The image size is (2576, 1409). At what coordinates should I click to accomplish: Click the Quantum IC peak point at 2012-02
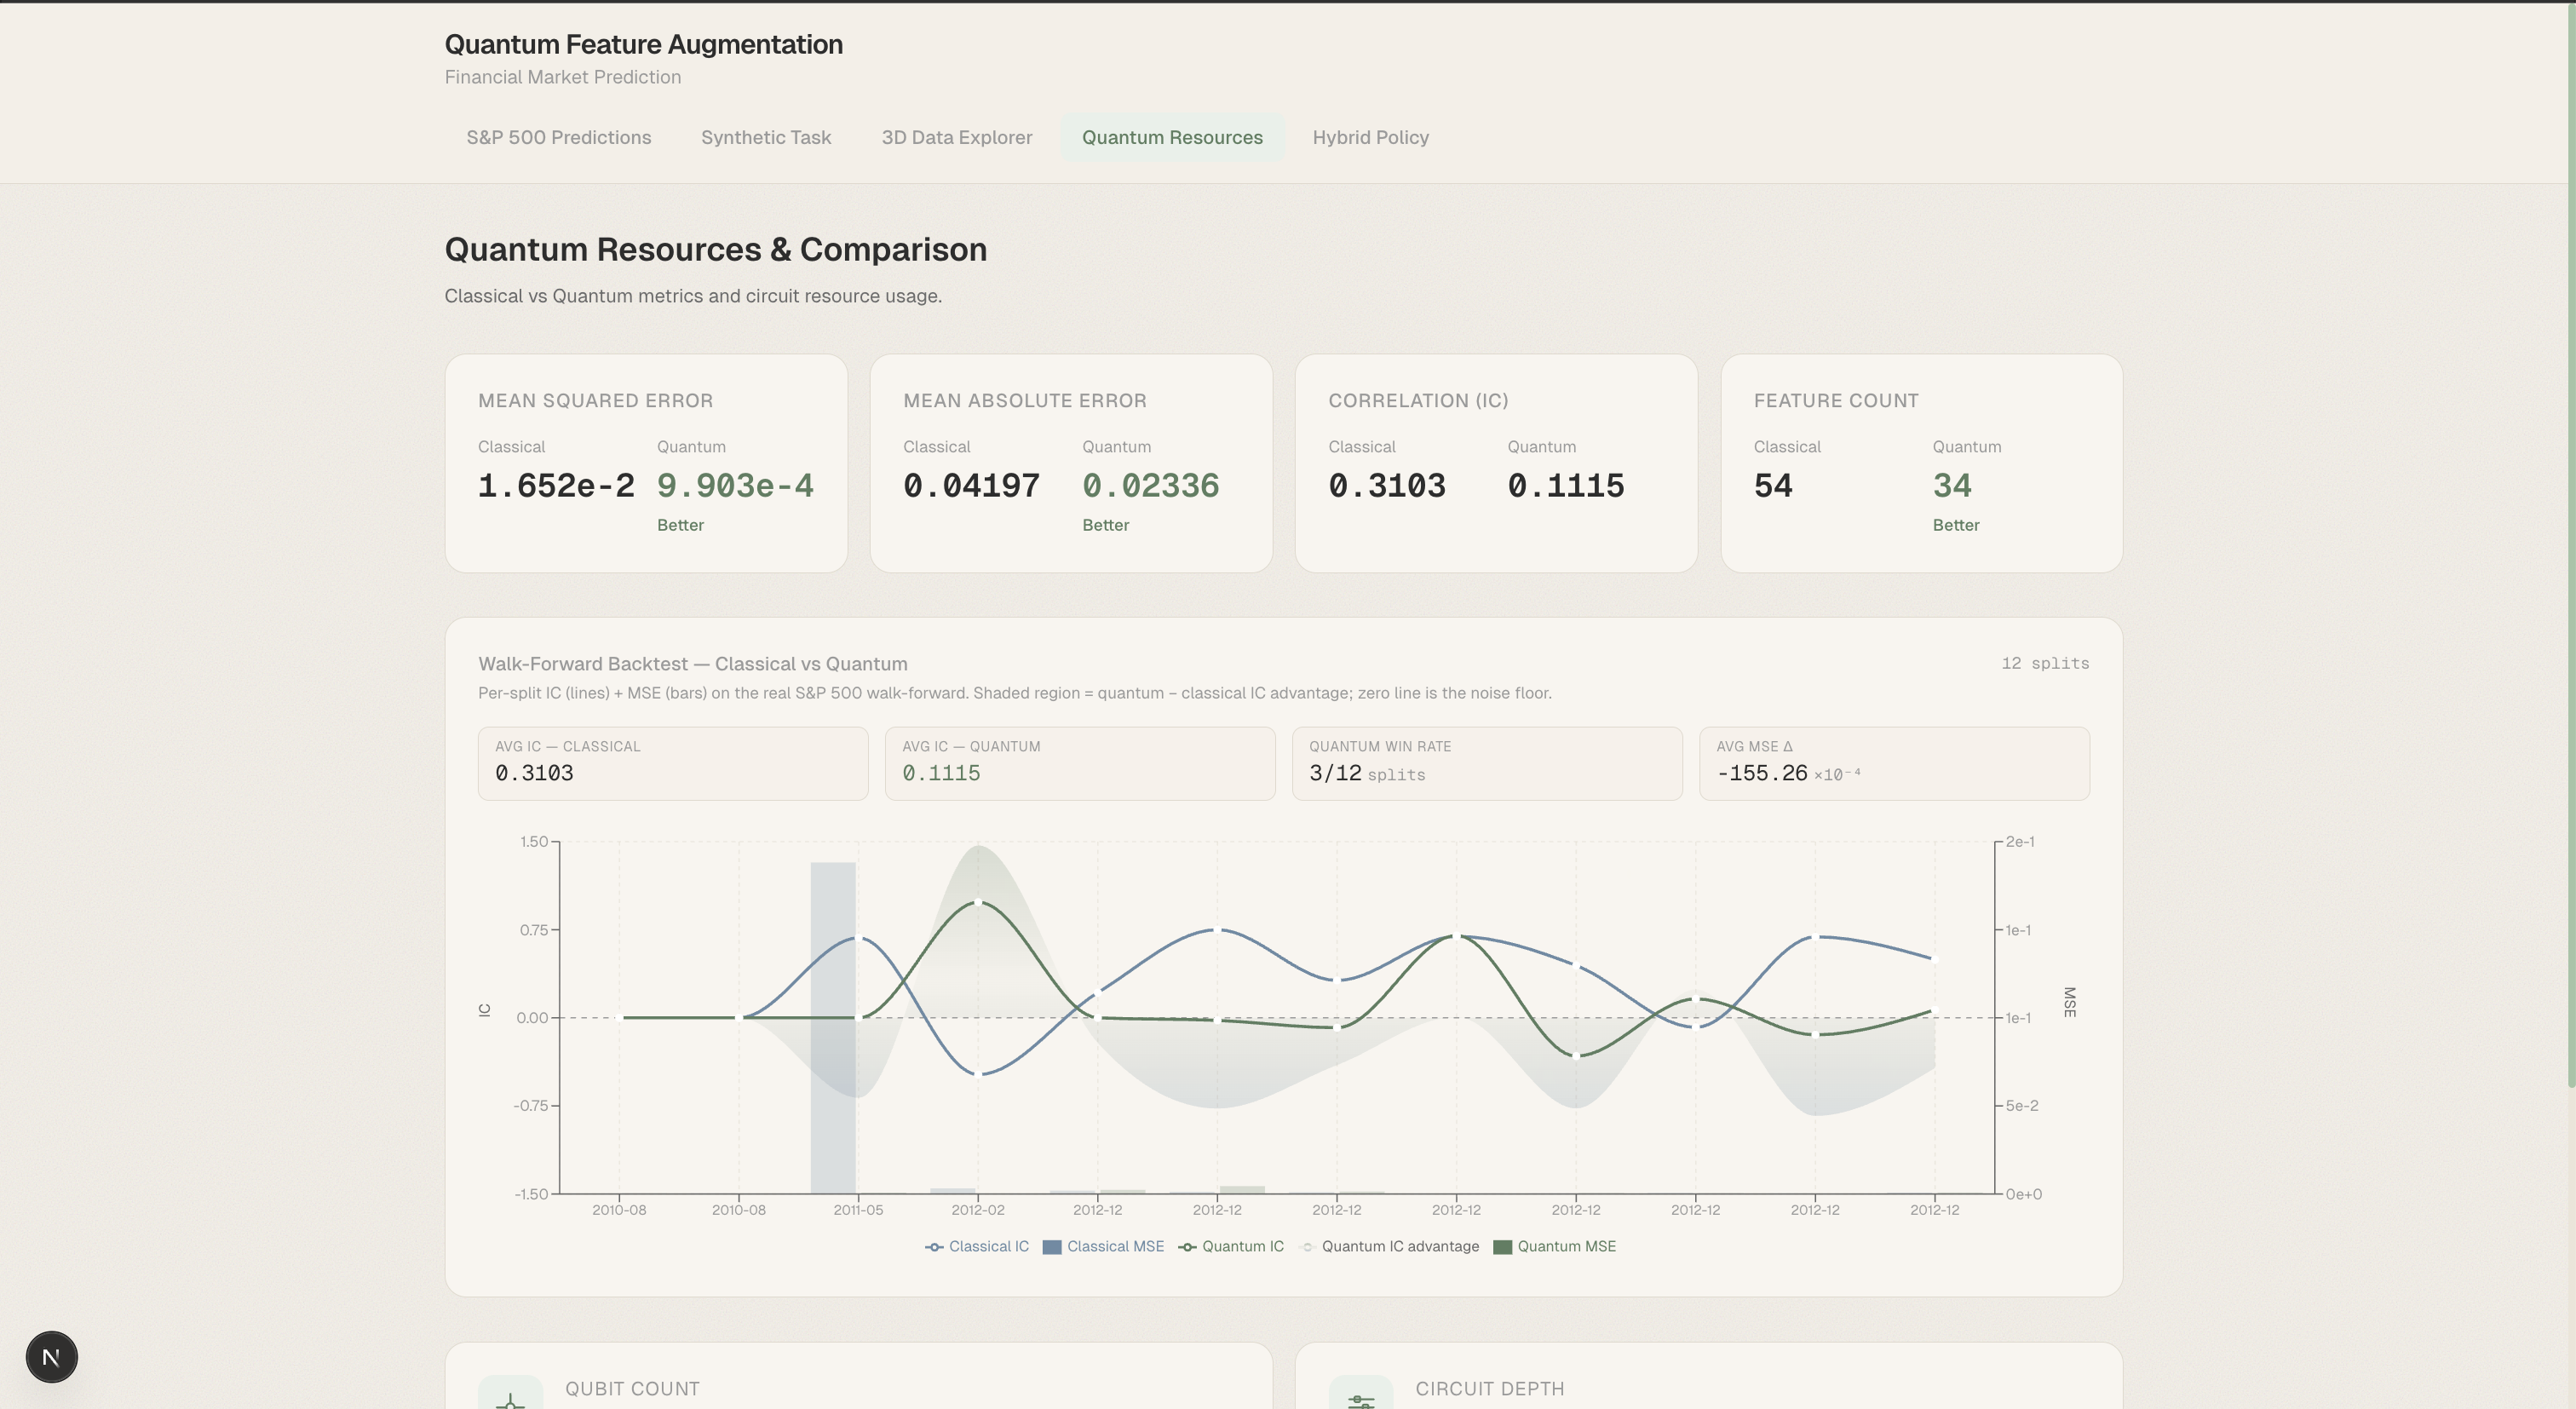point(977,902)
